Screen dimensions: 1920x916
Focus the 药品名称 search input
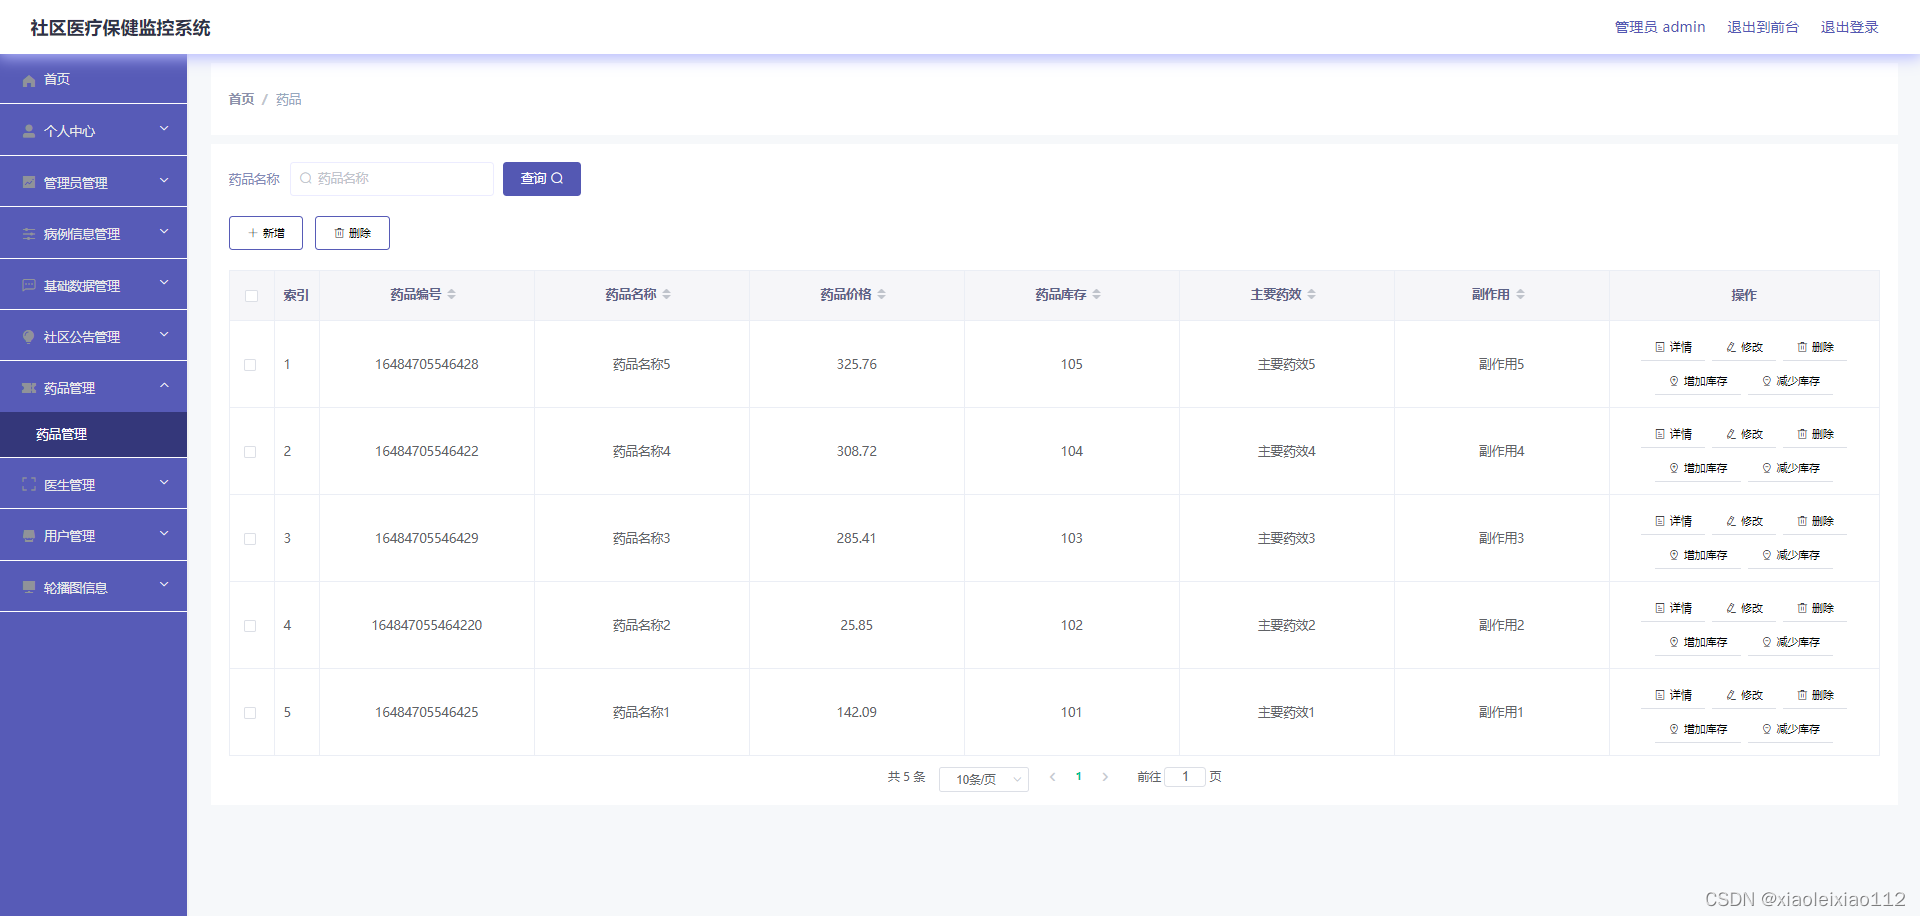392,179
